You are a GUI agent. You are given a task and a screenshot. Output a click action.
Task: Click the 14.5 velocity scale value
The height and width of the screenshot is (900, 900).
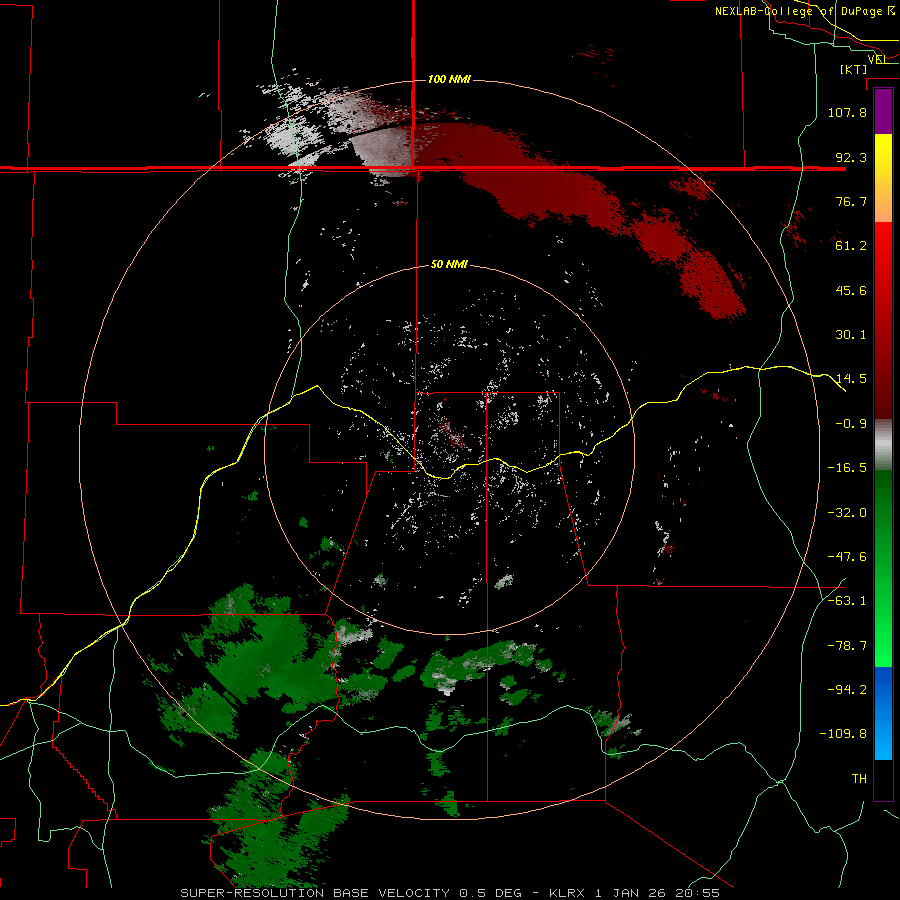pos(851,379)
